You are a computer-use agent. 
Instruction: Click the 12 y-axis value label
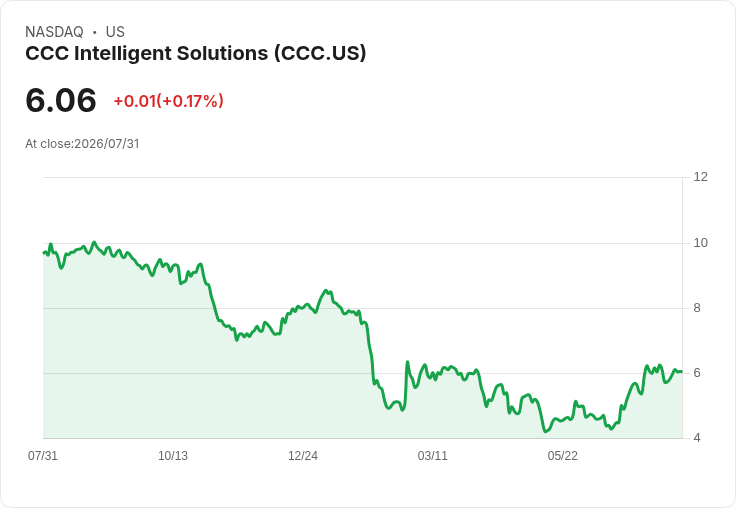tap(700, 177)
